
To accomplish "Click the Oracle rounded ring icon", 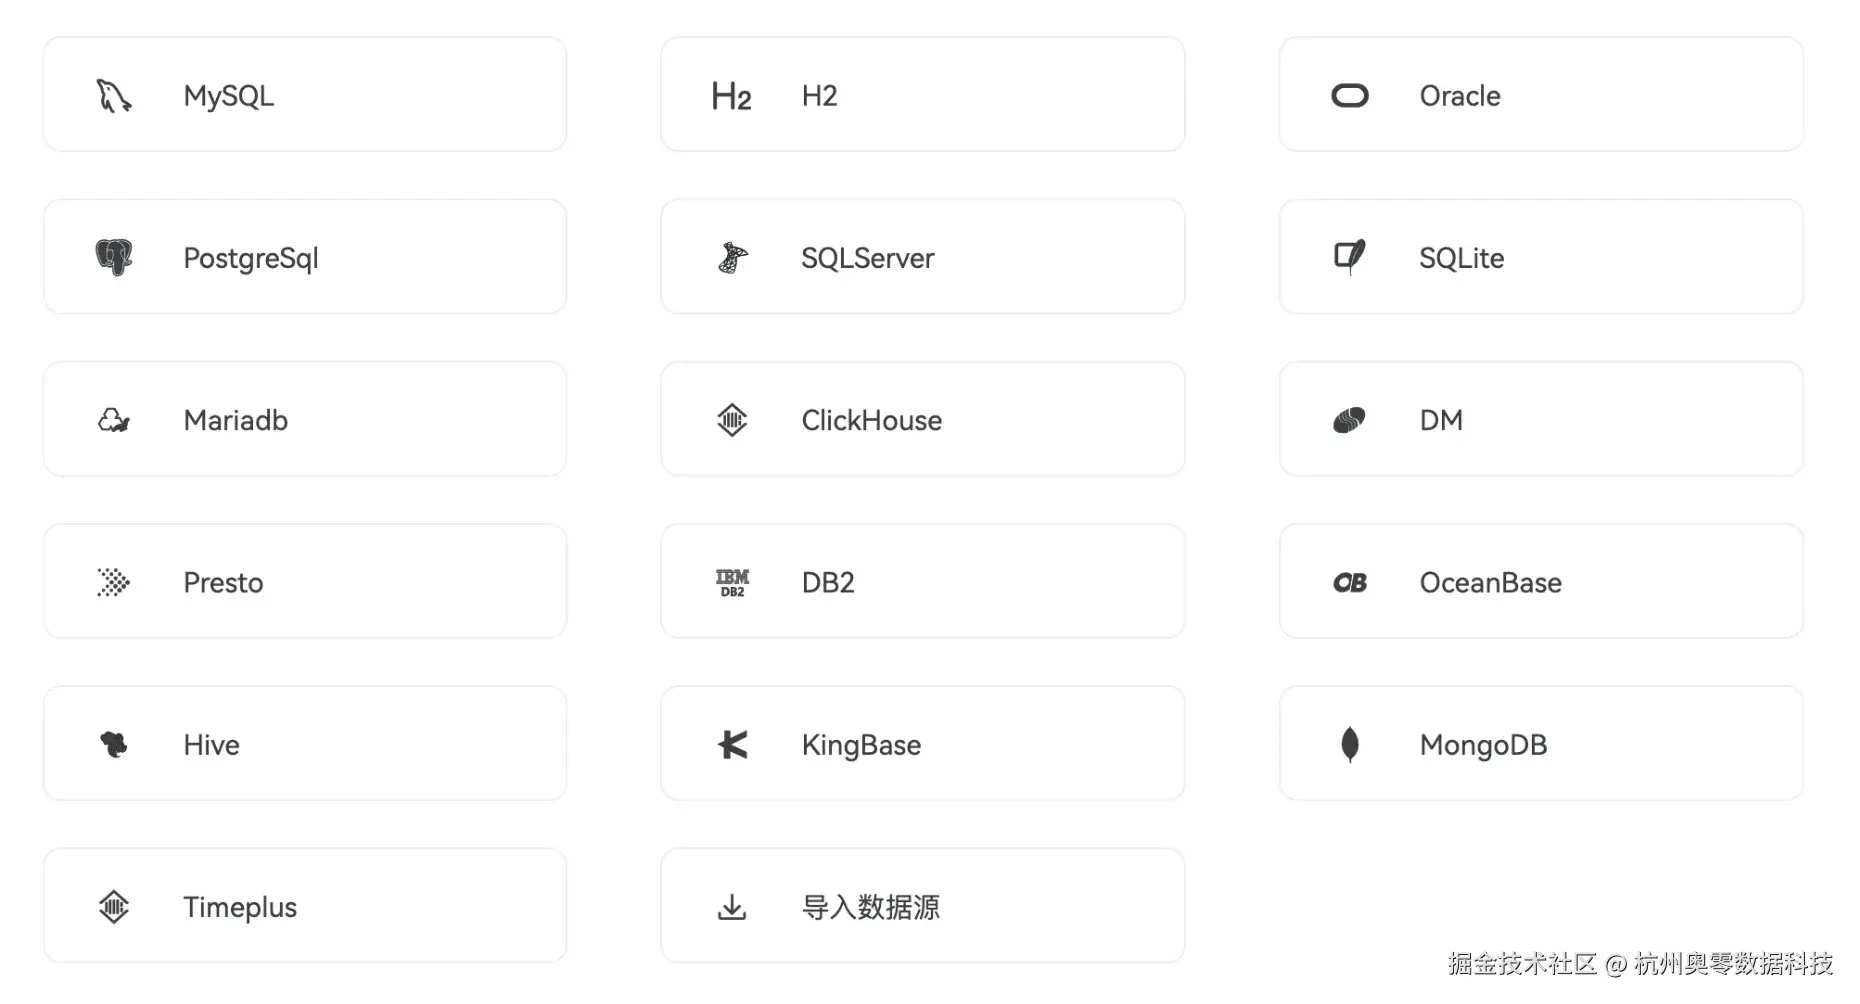I will pos(1350,96).
